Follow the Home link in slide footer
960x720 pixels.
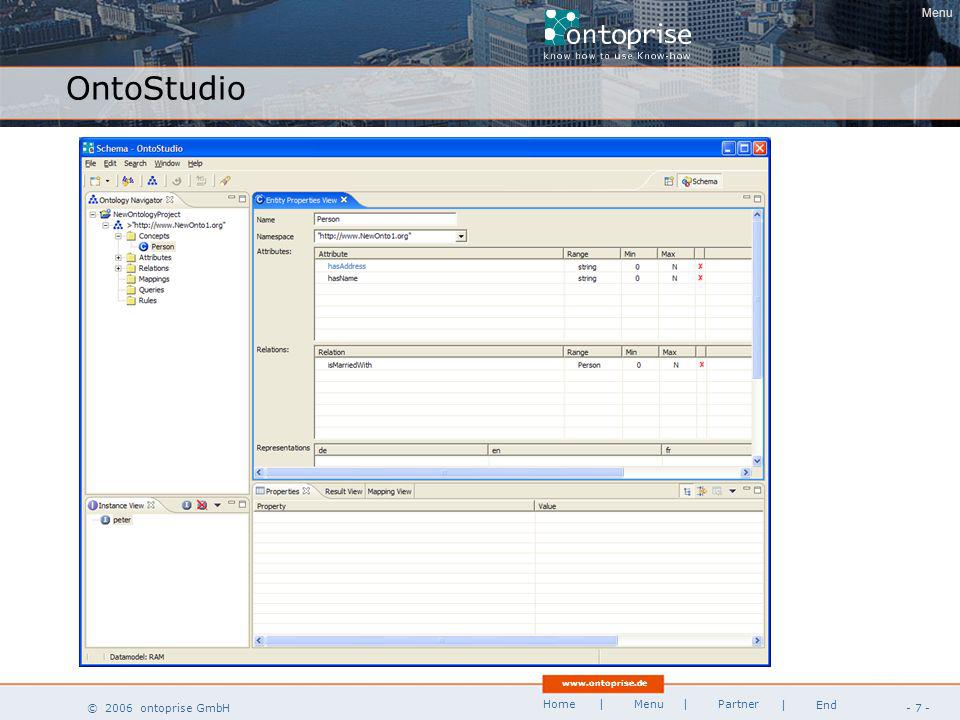tap(559, 704)
